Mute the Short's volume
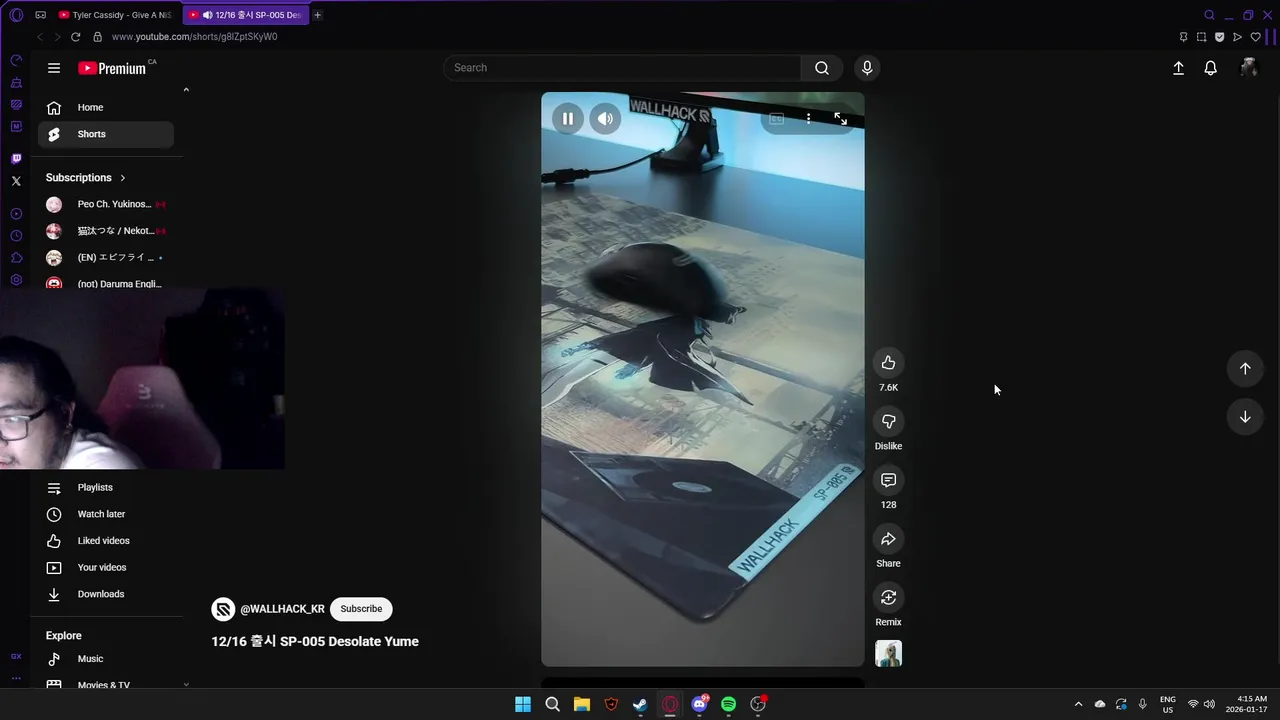This screenshot has height=720, width=1280. pos(605,119)
